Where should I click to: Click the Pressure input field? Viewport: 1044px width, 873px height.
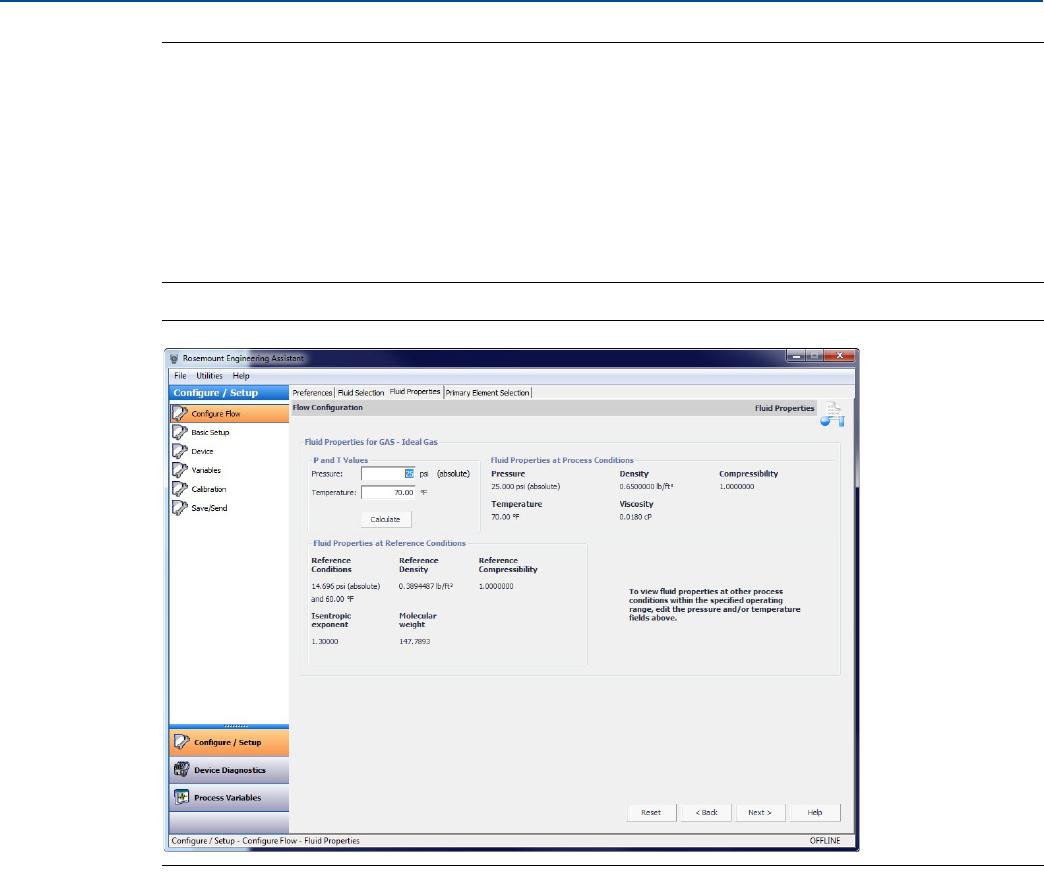point(388,473)
